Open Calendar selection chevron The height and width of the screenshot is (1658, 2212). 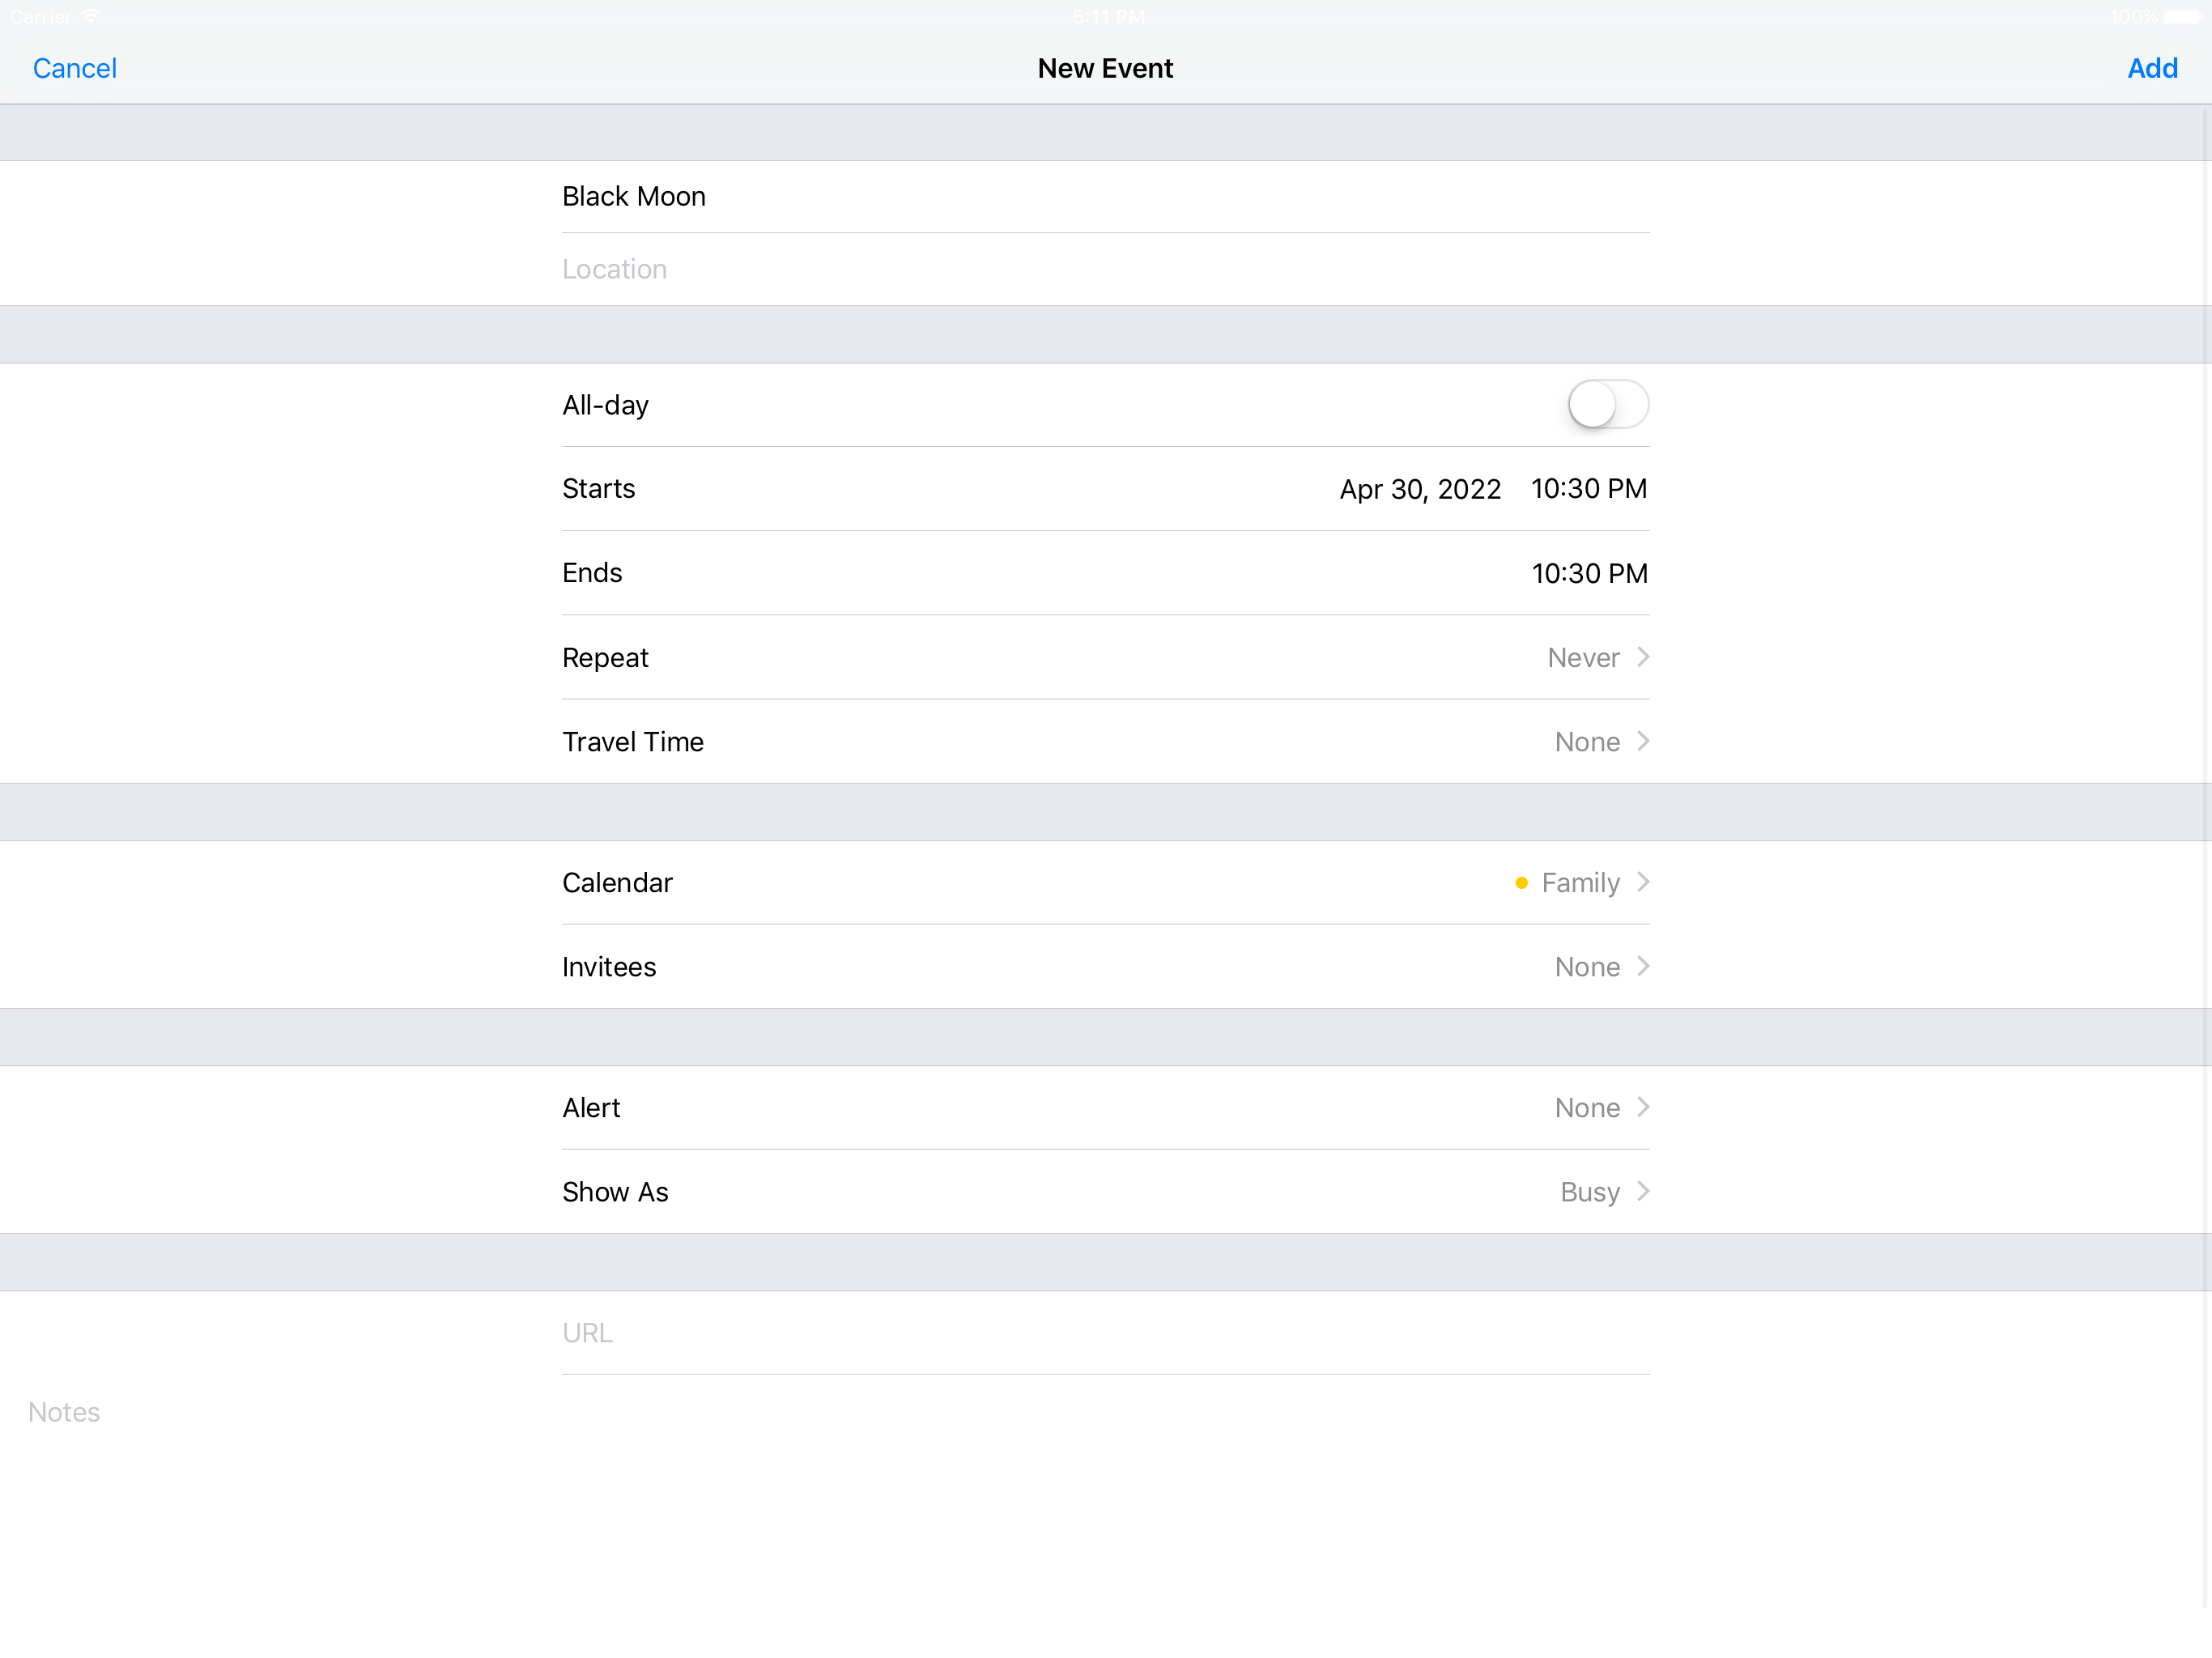click(x=1643, y=882)
